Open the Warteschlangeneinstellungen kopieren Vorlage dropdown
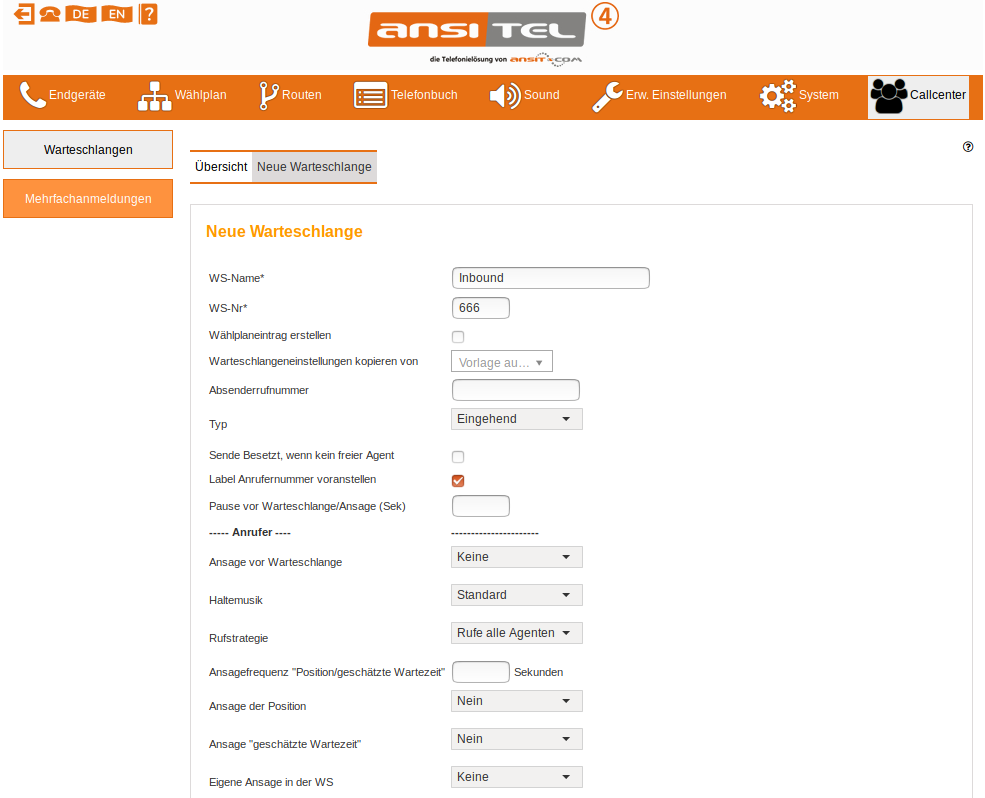 (x=502, y=363)
